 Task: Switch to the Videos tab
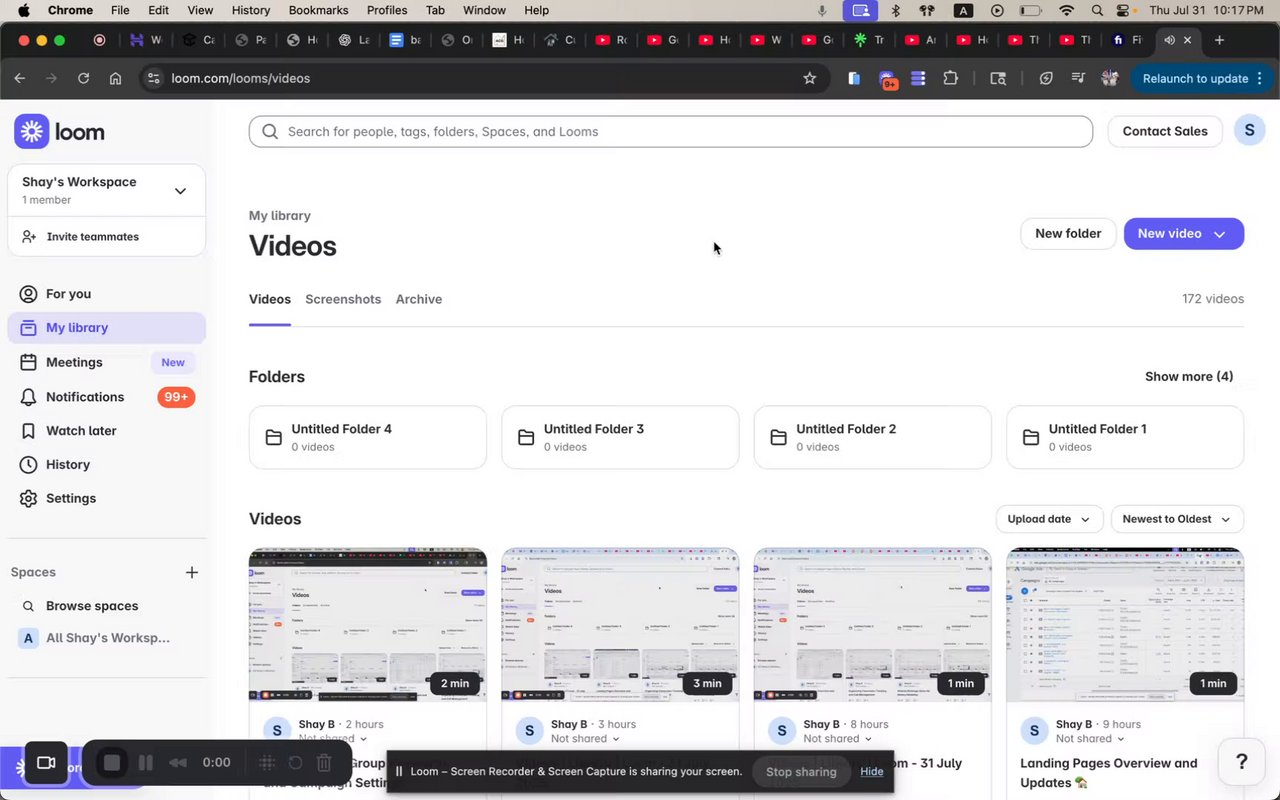pos(270,299)
